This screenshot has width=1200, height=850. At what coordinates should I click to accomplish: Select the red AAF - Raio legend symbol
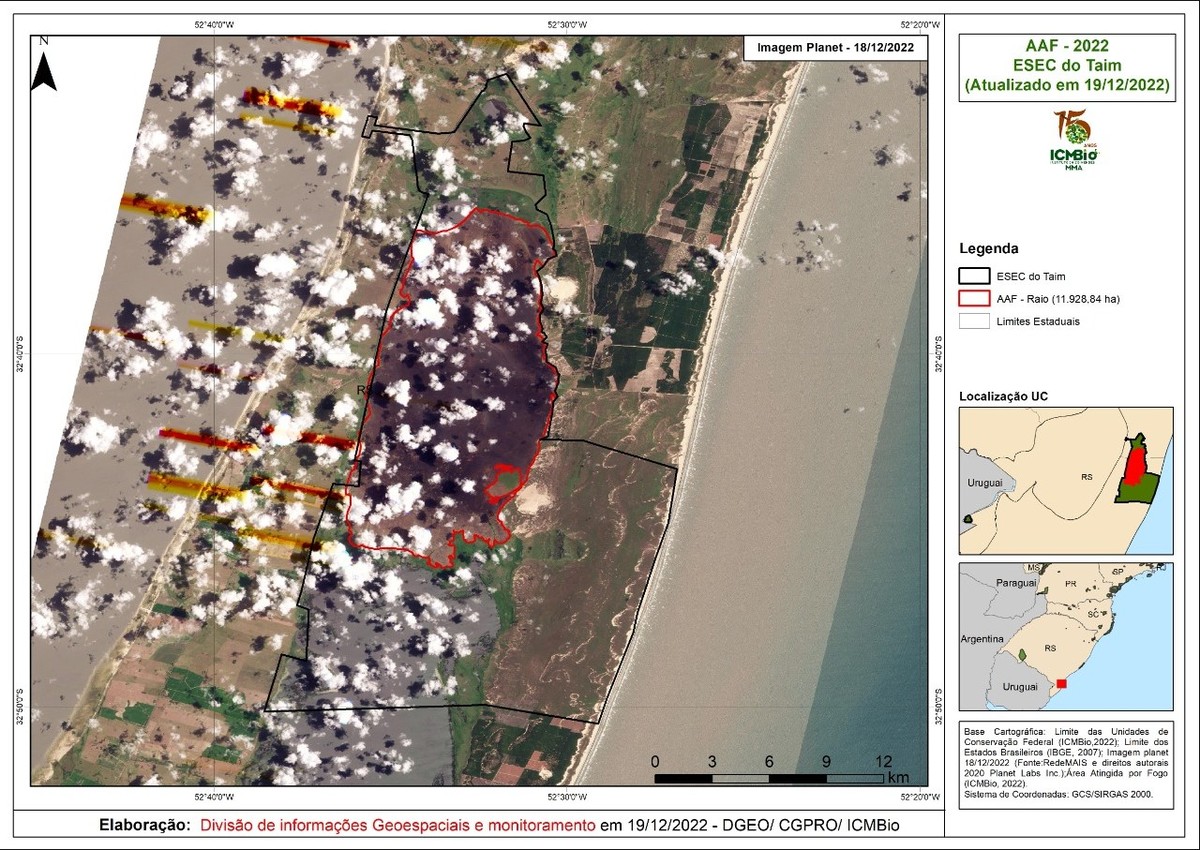[974, 298]
